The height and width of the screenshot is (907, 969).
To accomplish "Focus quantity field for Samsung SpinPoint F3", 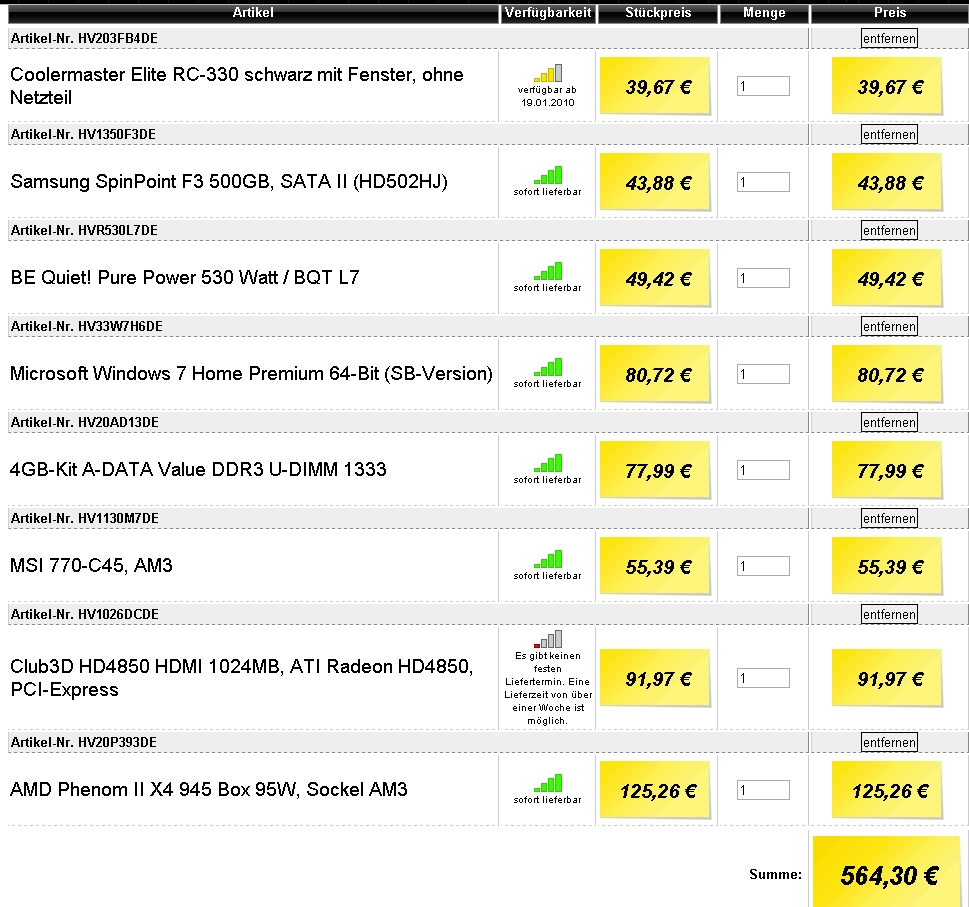I will click(763, 182).
